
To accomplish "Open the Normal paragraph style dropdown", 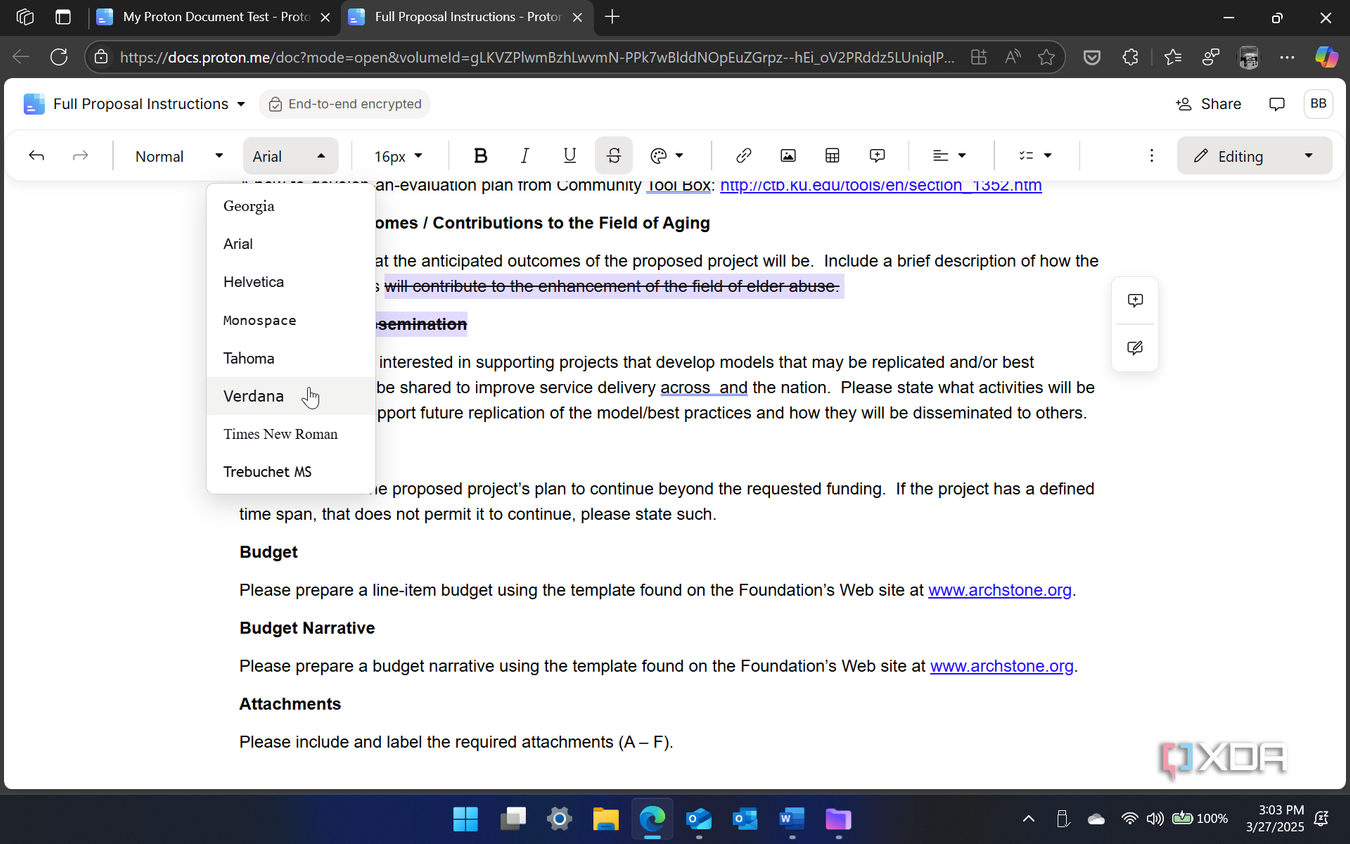I will [x=178, y=156].
